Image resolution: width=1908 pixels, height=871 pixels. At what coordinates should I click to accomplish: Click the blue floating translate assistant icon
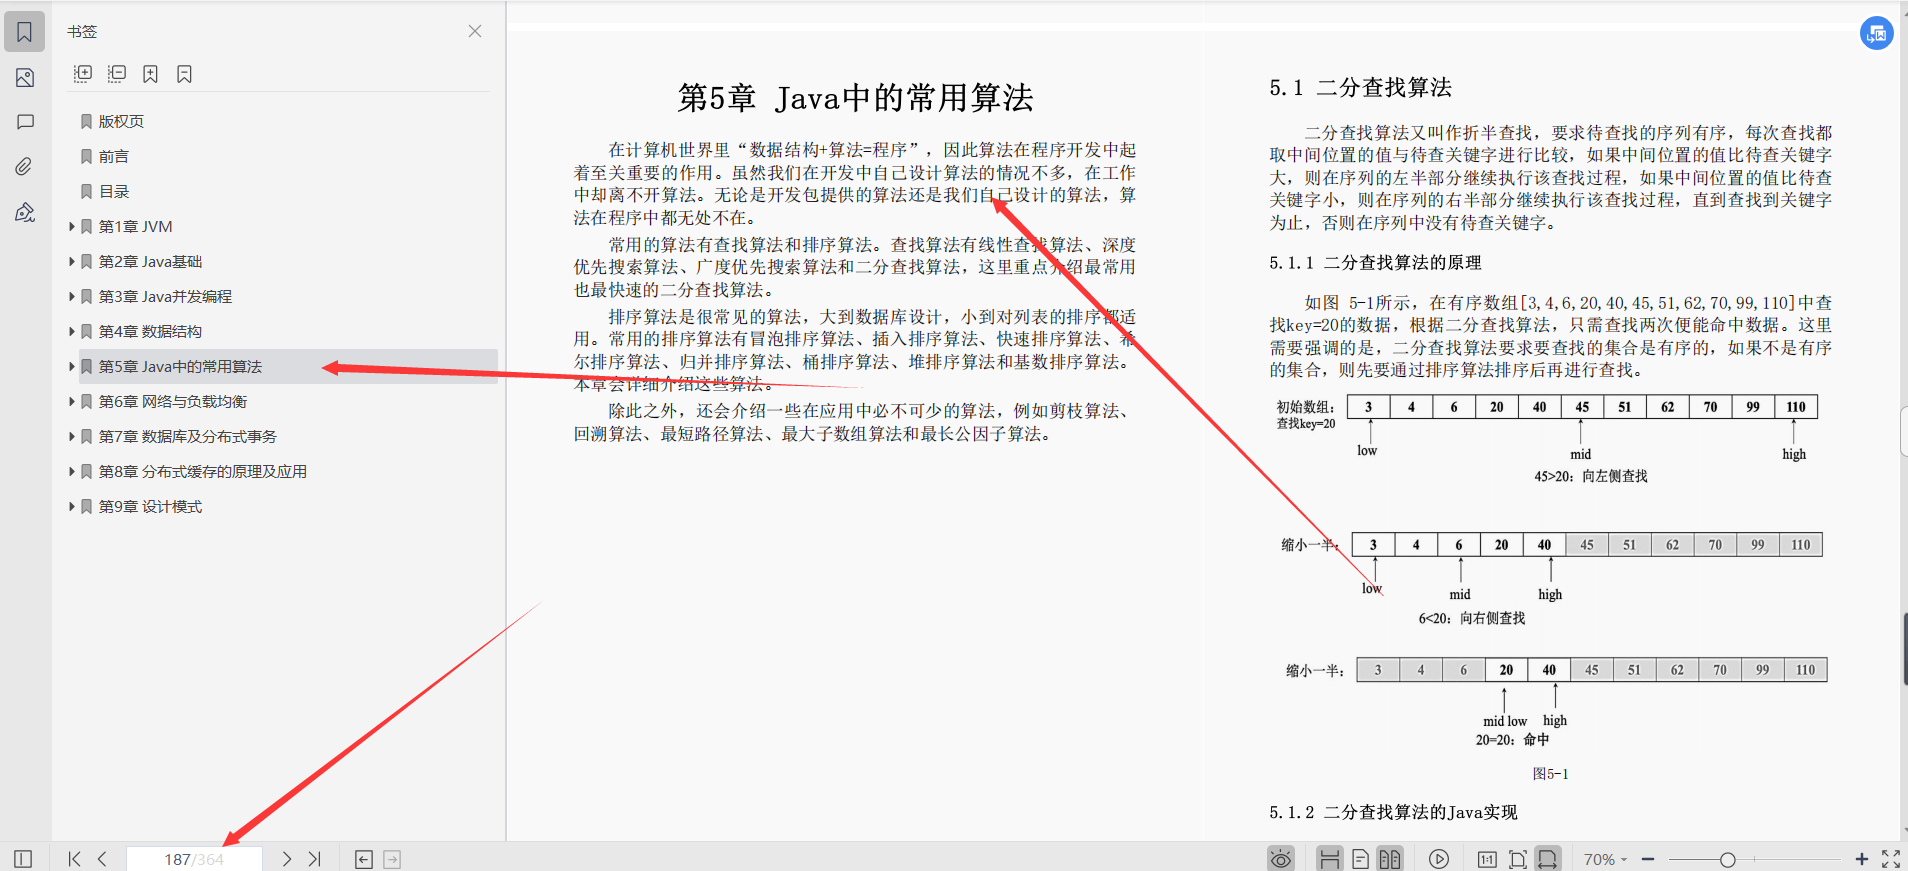pos(1877,33)
